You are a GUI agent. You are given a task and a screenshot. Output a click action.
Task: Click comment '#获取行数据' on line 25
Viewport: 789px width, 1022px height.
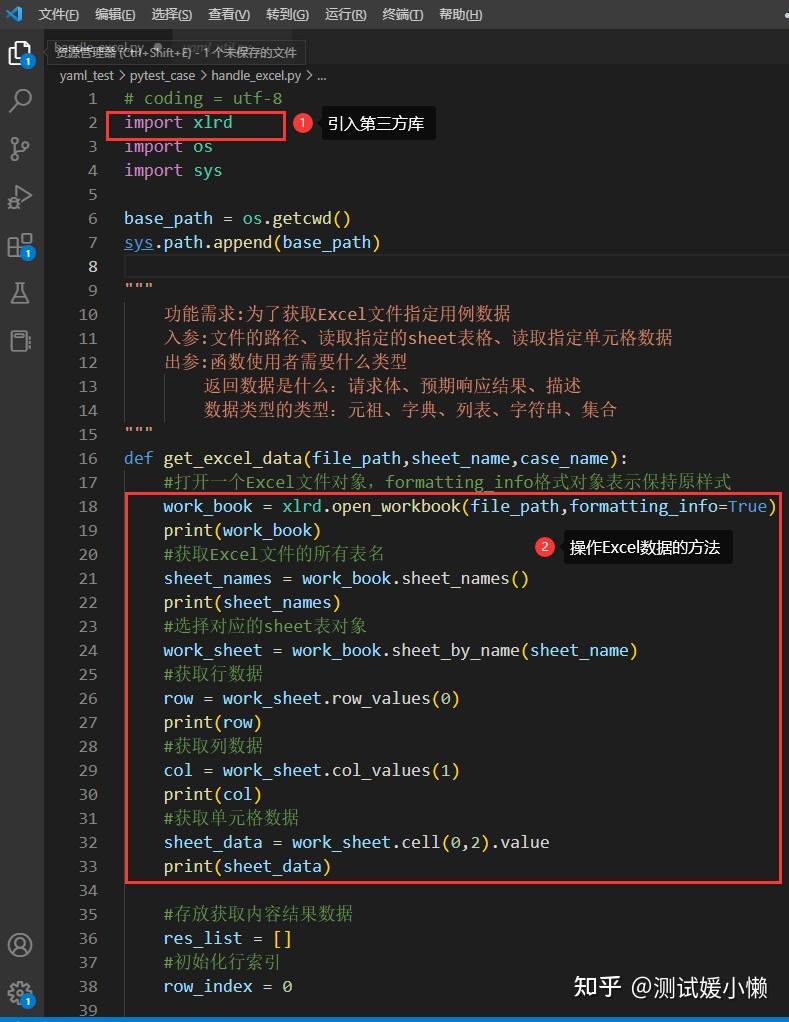point(213,674)
